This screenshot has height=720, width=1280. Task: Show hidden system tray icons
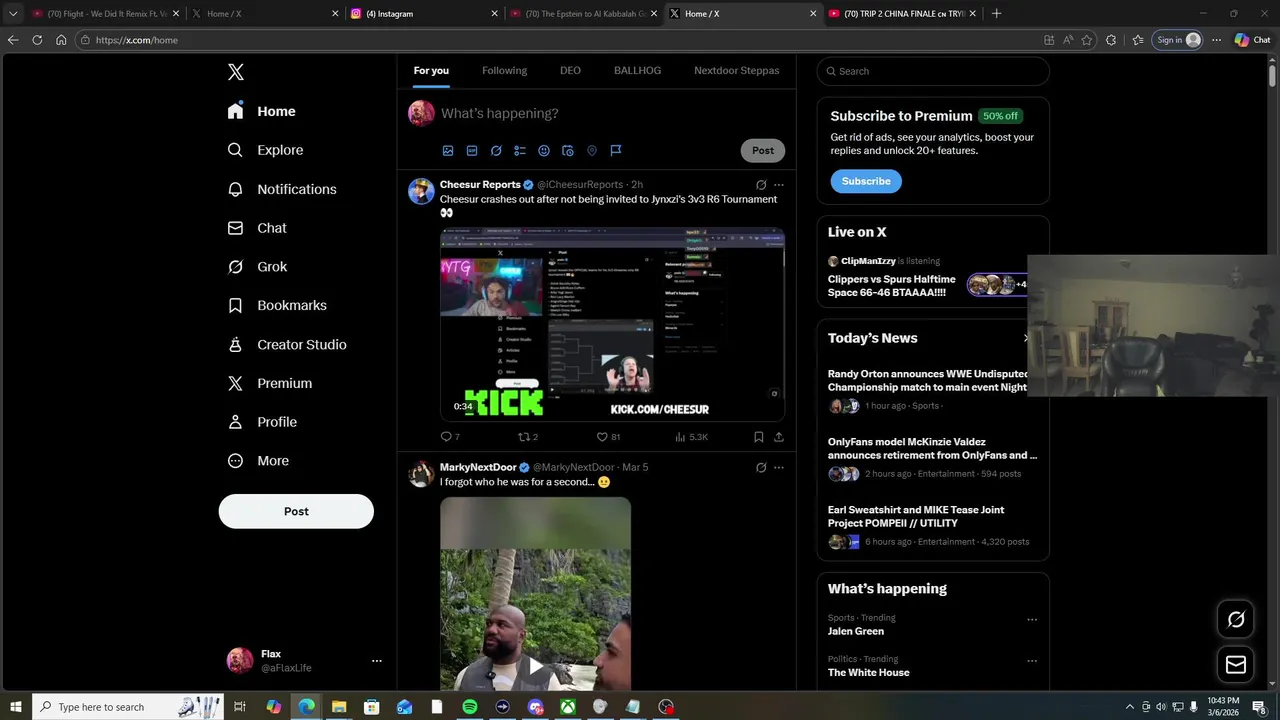pos(1130,707)
